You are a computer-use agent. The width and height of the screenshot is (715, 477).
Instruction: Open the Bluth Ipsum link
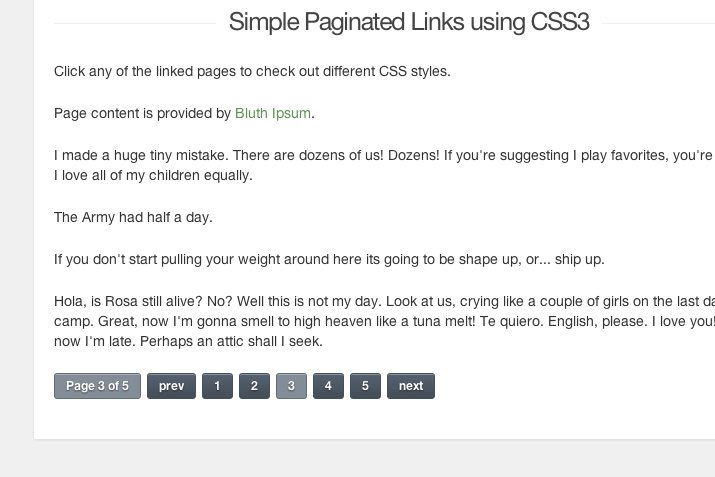tap(273, 113)
